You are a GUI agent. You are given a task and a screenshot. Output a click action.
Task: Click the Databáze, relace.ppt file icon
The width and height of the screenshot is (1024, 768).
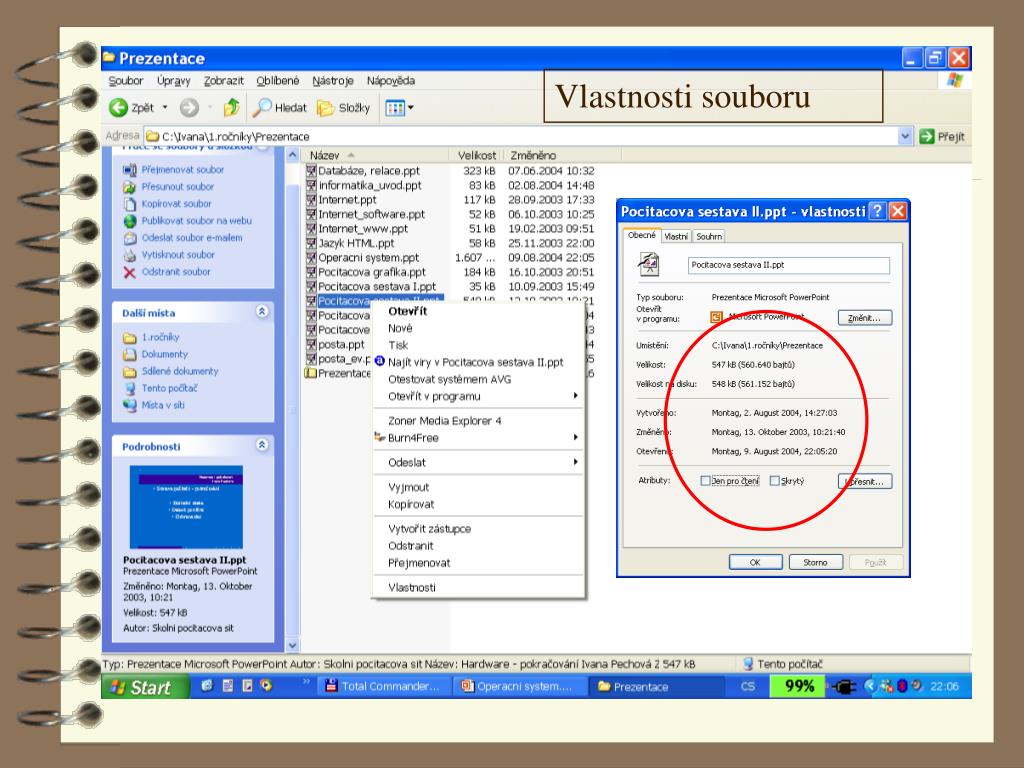tap(312, 171)
